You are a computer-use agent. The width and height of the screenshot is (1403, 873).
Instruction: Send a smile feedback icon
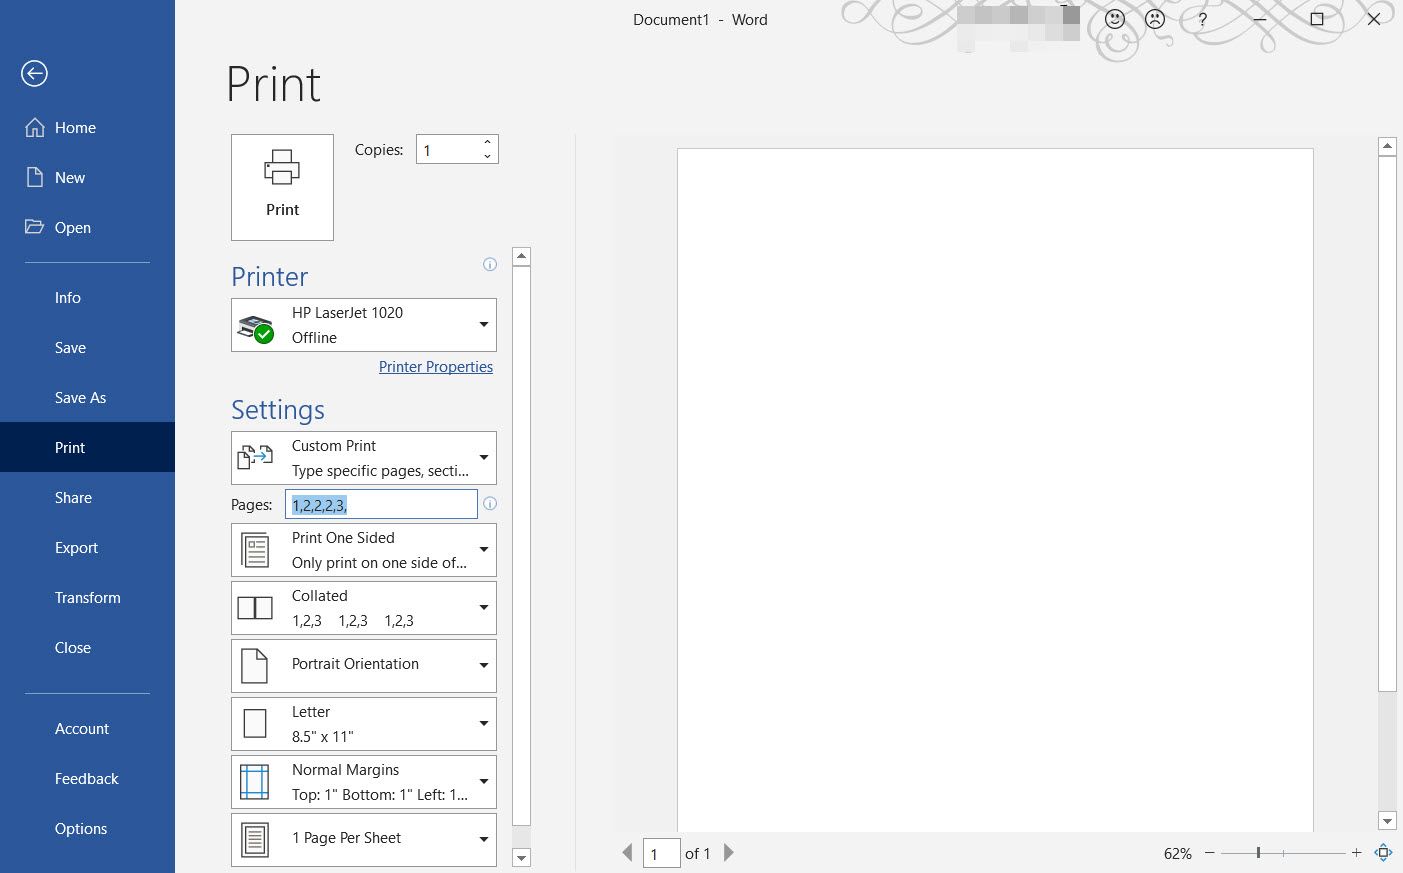pyautogui.click(x=1115, y=19)
